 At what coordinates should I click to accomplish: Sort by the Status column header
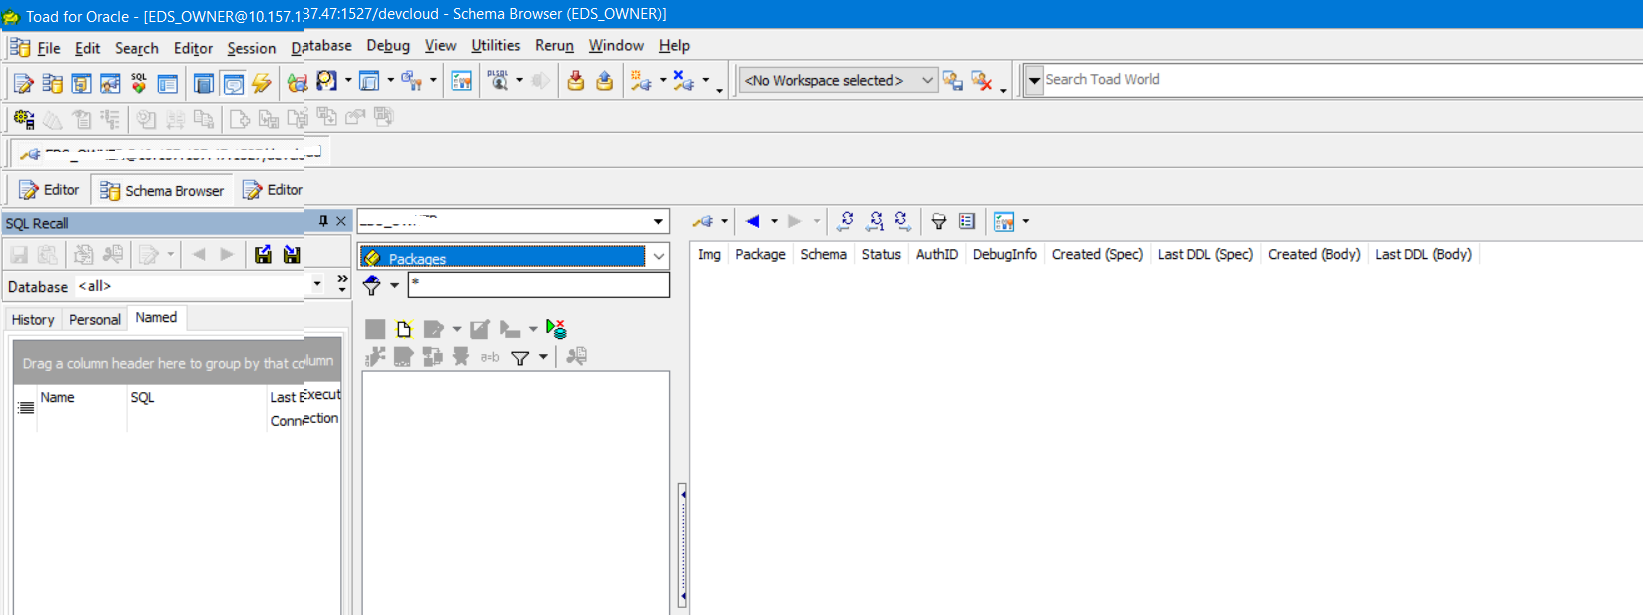coord(881,254)
